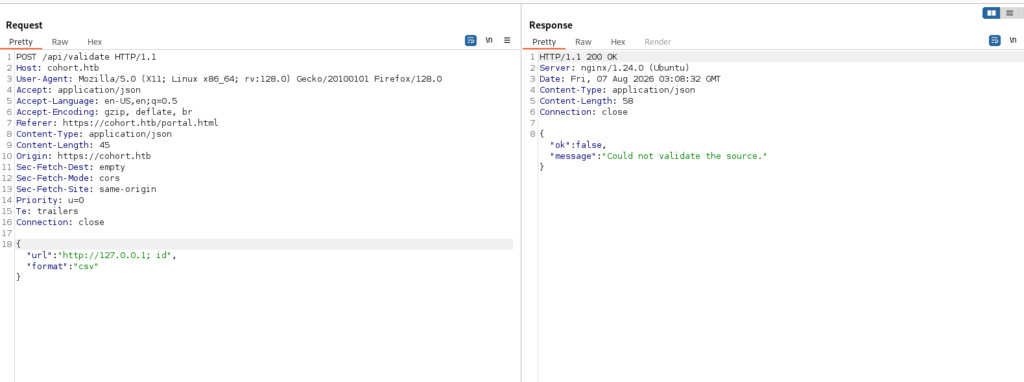Click the Request panel title
This screenshot has height=382, width=1024.
(x=24, y=25)
